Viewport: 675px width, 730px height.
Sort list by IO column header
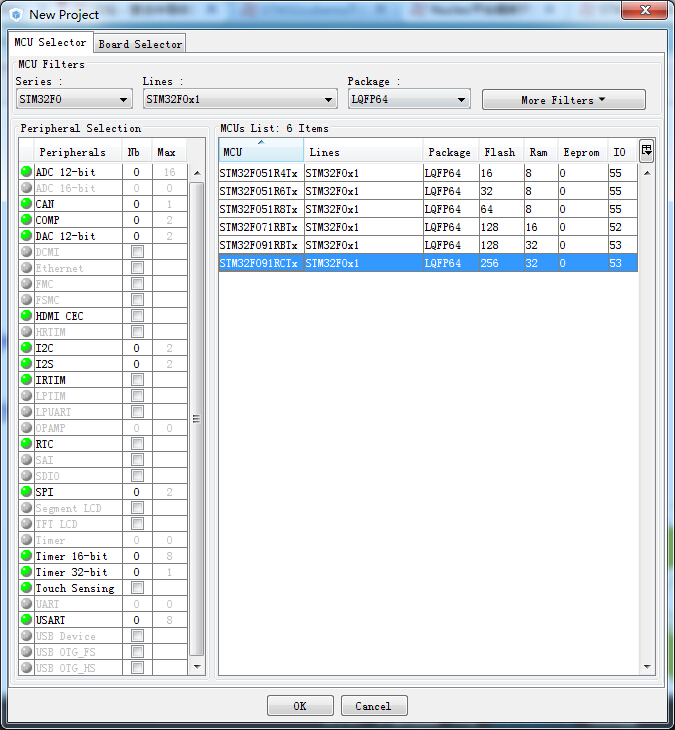(x=622, y=152)
